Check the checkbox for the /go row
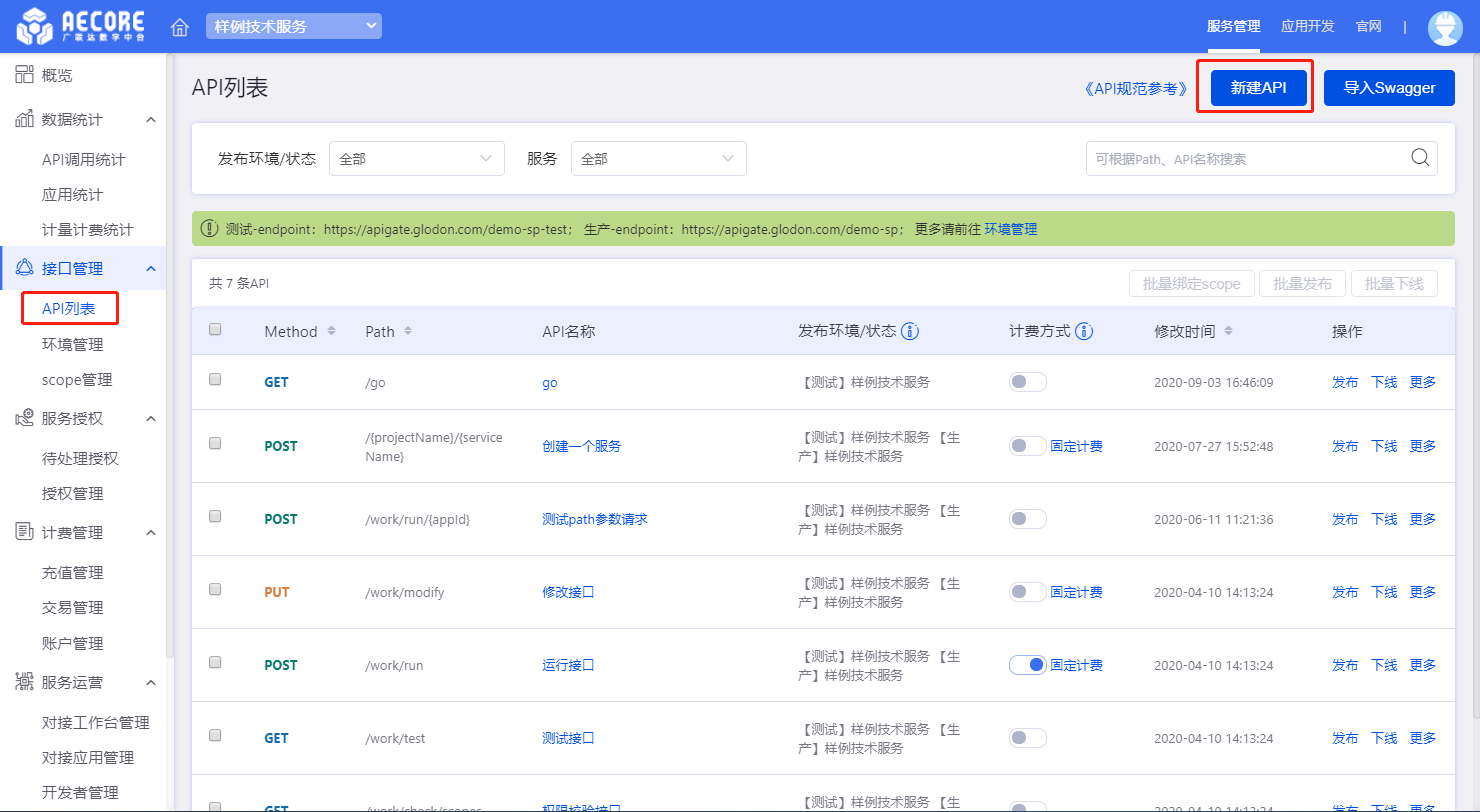This screenshot has width=1480, height=812. point(215,380)
